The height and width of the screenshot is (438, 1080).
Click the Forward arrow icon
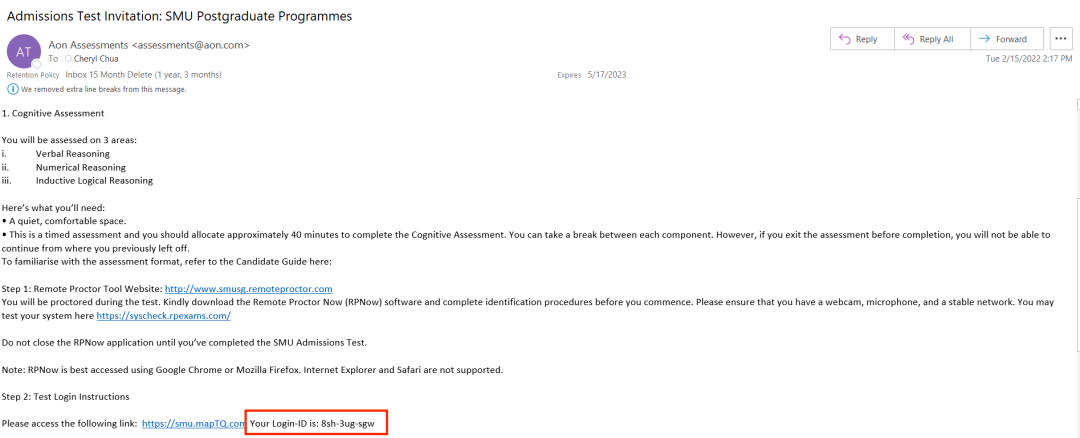click(x=984, y=39)
